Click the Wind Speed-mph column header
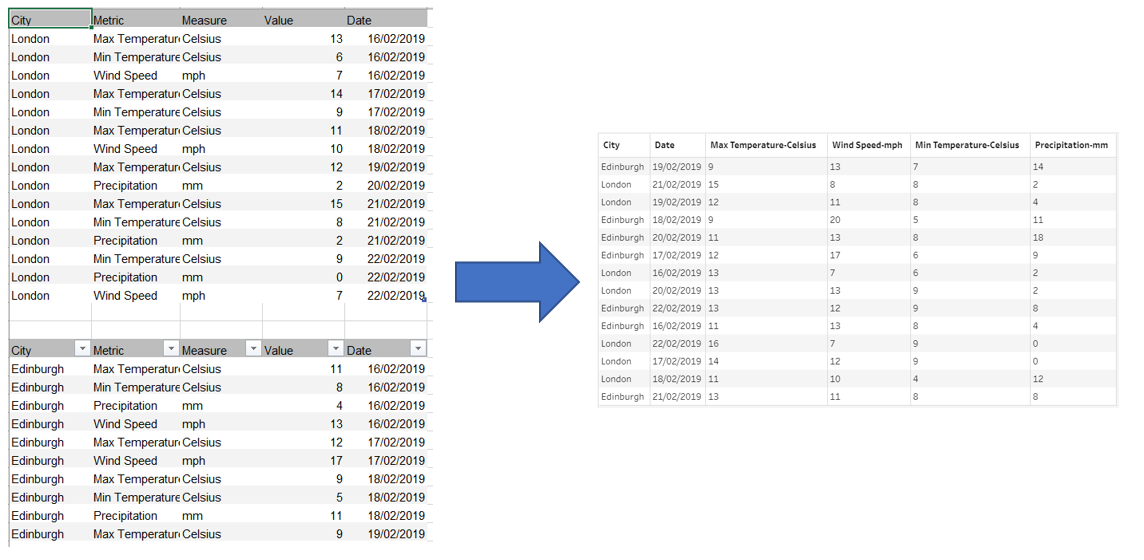Screen dimensions: 1144x560 (x=868, y=145)
